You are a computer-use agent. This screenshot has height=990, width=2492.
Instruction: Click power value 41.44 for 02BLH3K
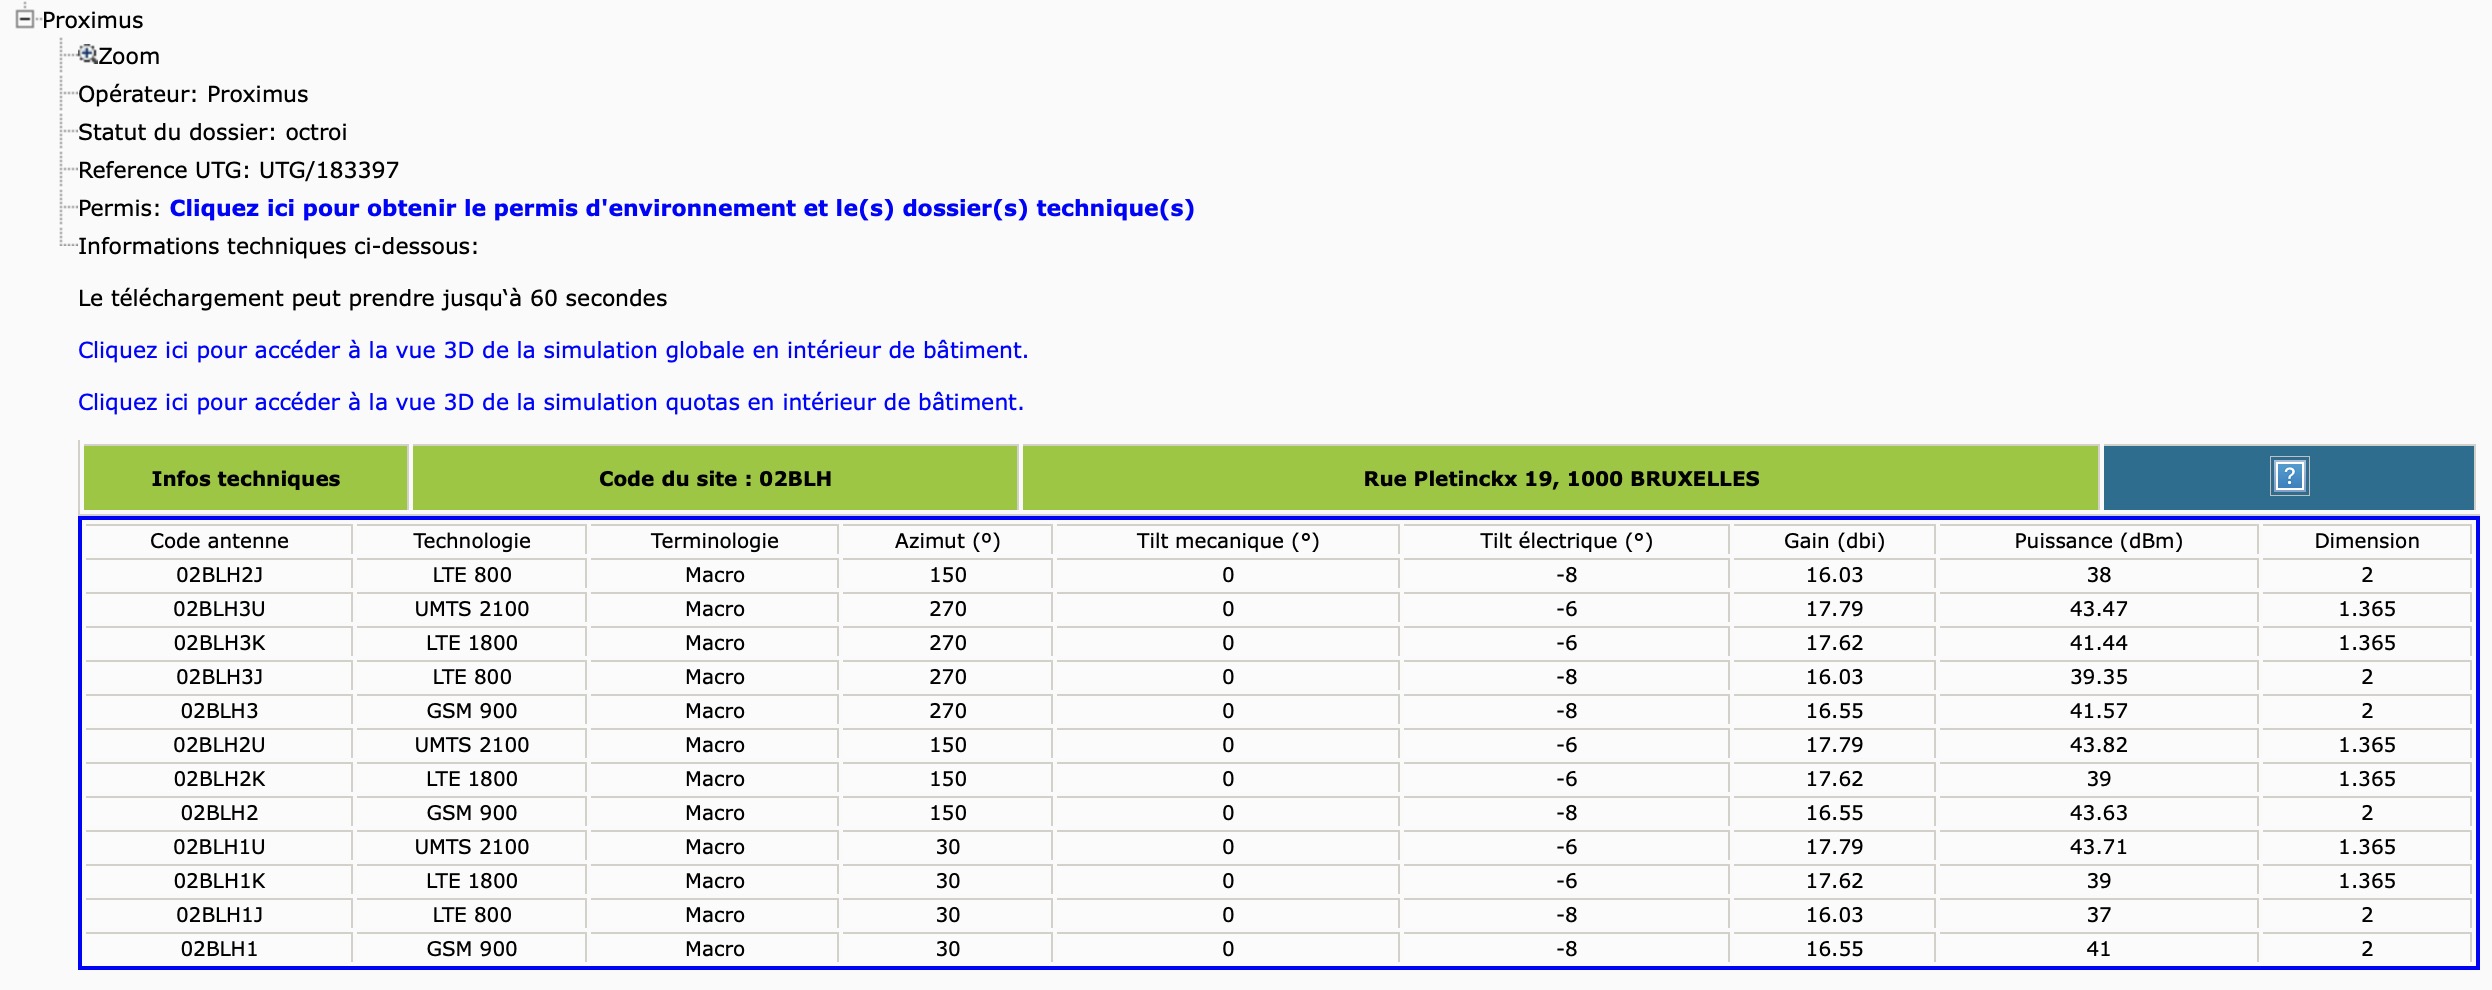point(2098,643)
